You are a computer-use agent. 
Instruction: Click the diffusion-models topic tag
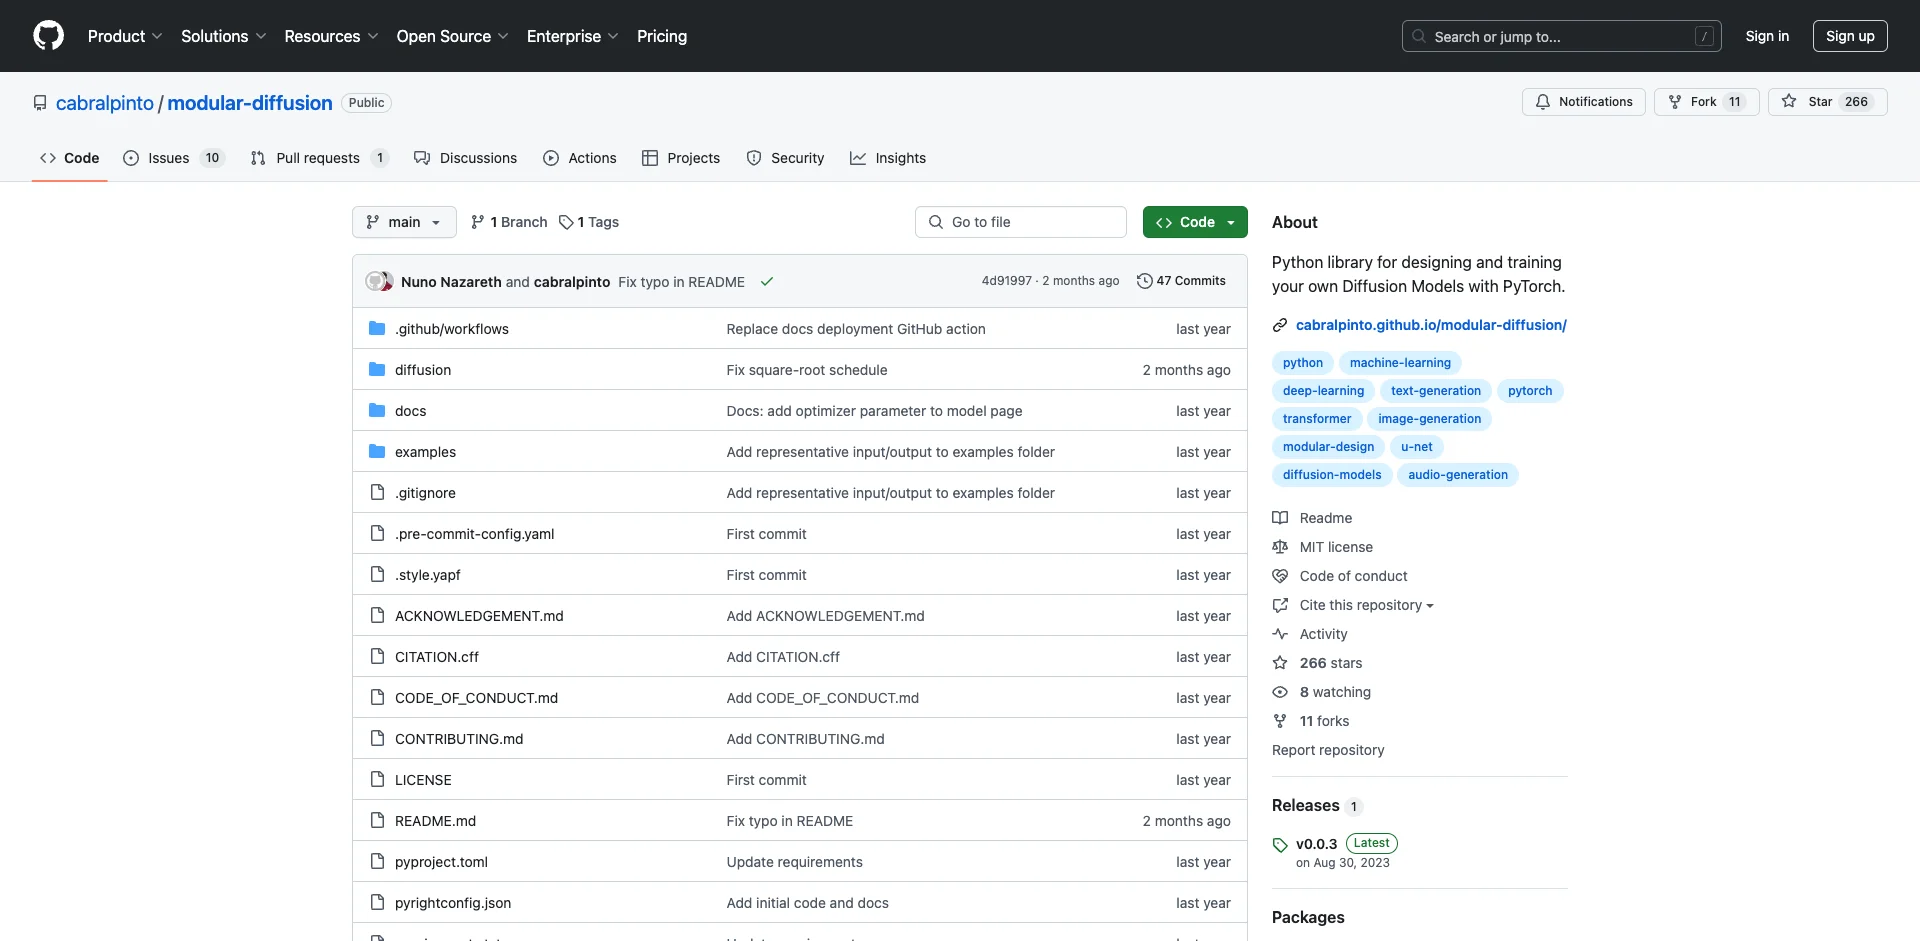click(1332, 475)
